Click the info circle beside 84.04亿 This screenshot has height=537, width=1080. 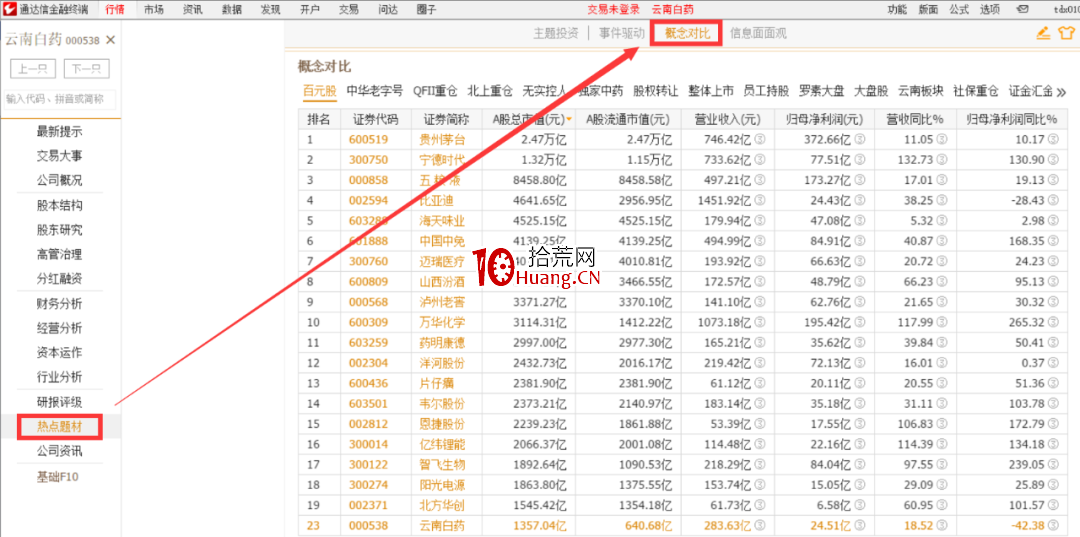coord(860,464)
